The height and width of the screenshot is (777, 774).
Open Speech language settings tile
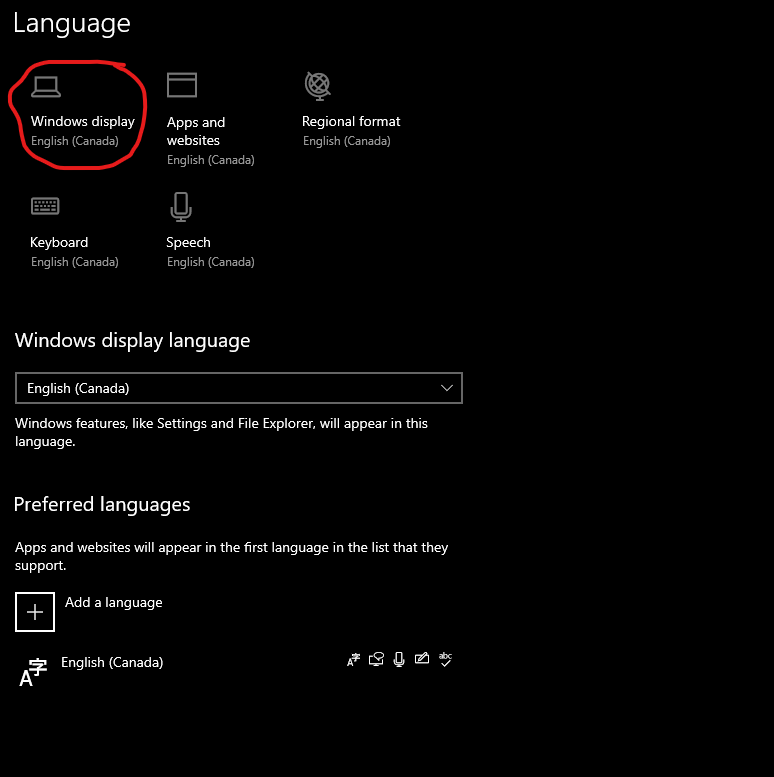point(210,231)
